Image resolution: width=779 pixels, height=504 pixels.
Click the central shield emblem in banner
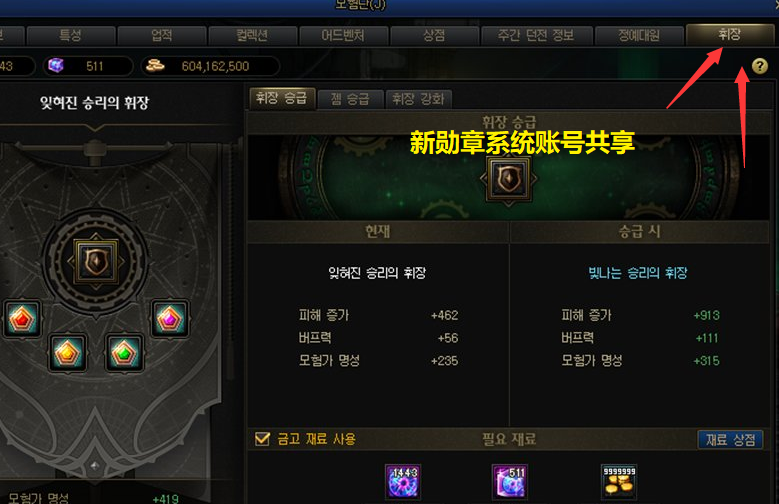point(96,261)
